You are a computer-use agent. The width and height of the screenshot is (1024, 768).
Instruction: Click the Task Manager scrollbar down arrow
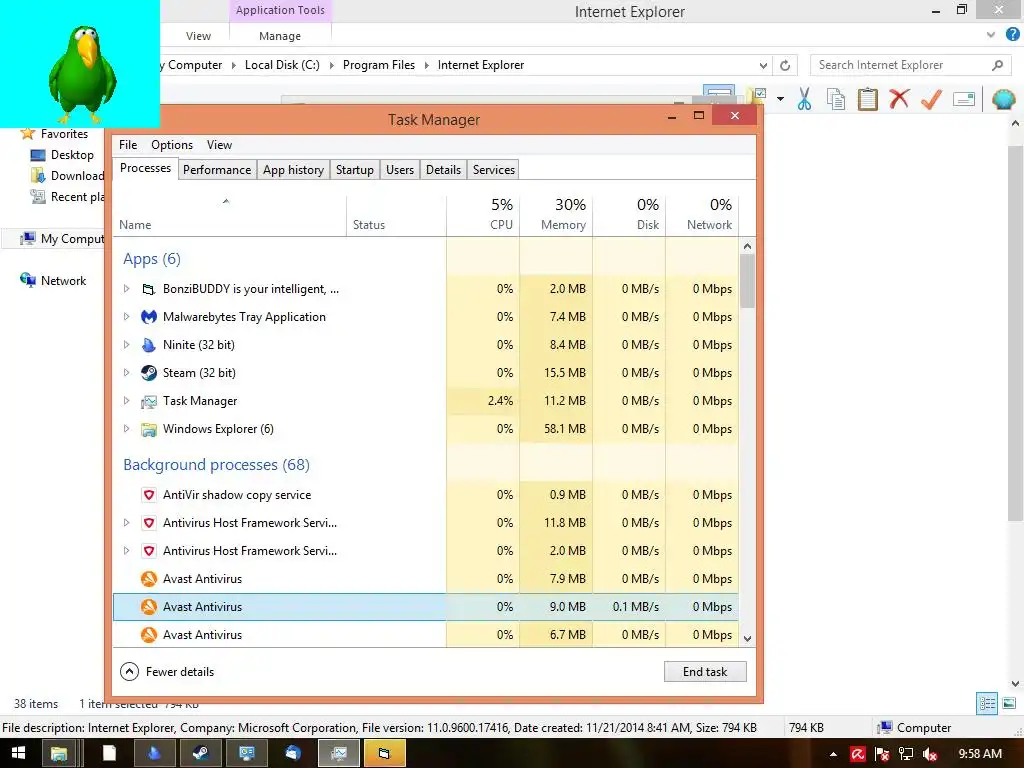pyautogui.click(x=747, y=639)
